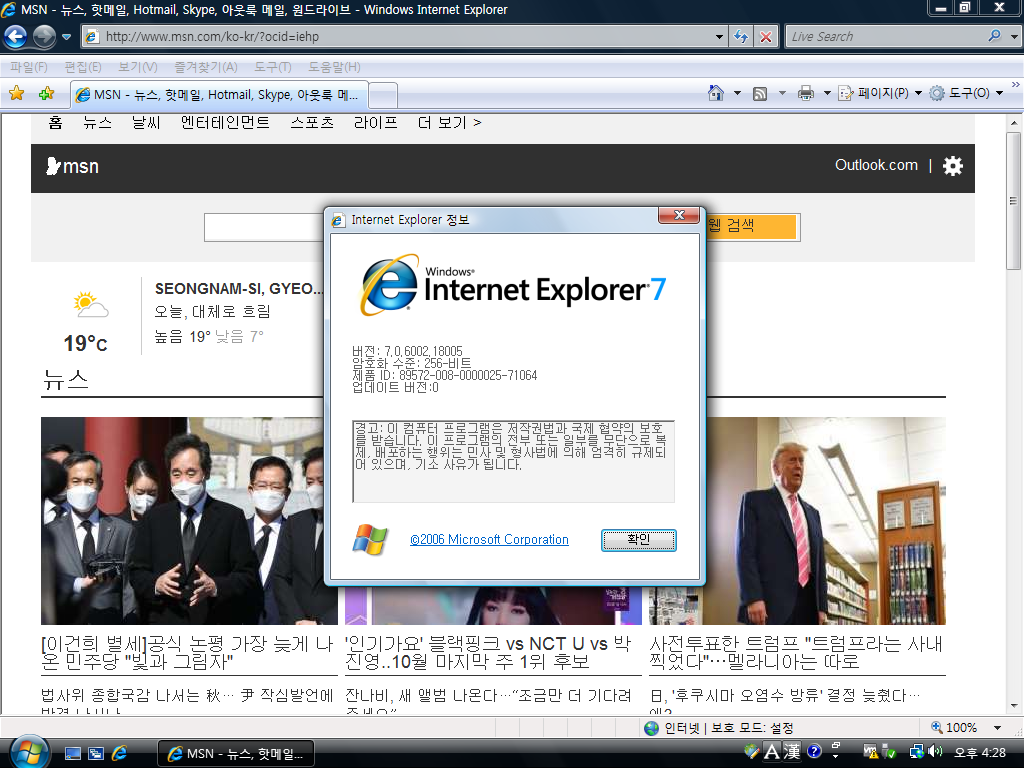This screenshot has width=1024, height=768.
Task: Click the Home toolbar icon
Action: [x=716, y=93]
